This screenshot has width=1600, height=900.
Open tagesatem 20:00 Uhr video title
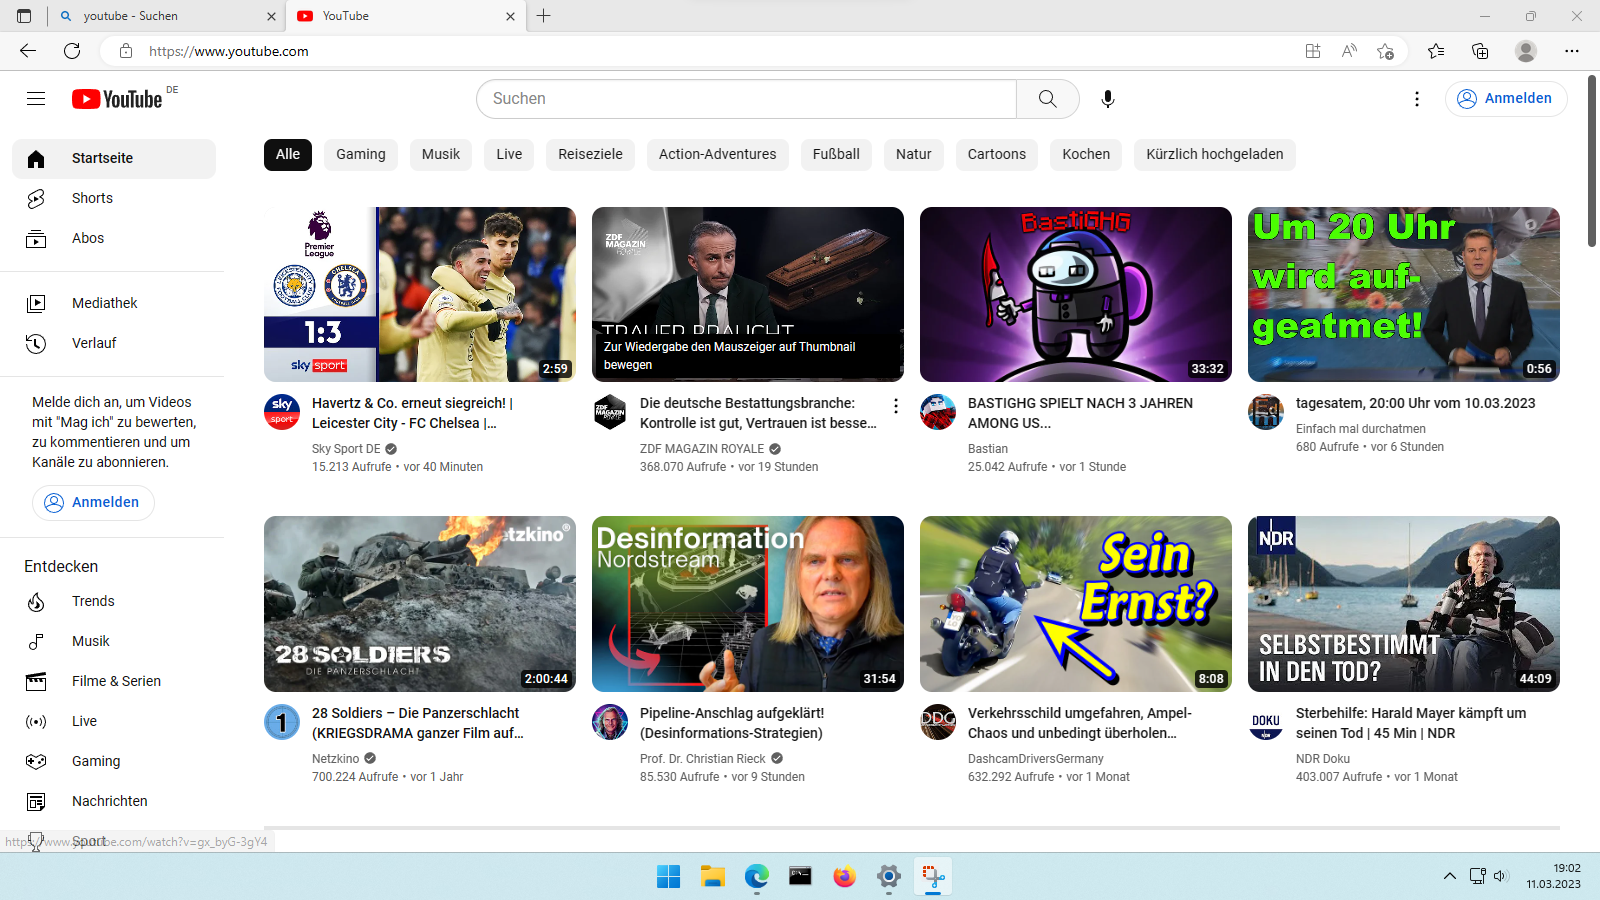click(1415, 403)
